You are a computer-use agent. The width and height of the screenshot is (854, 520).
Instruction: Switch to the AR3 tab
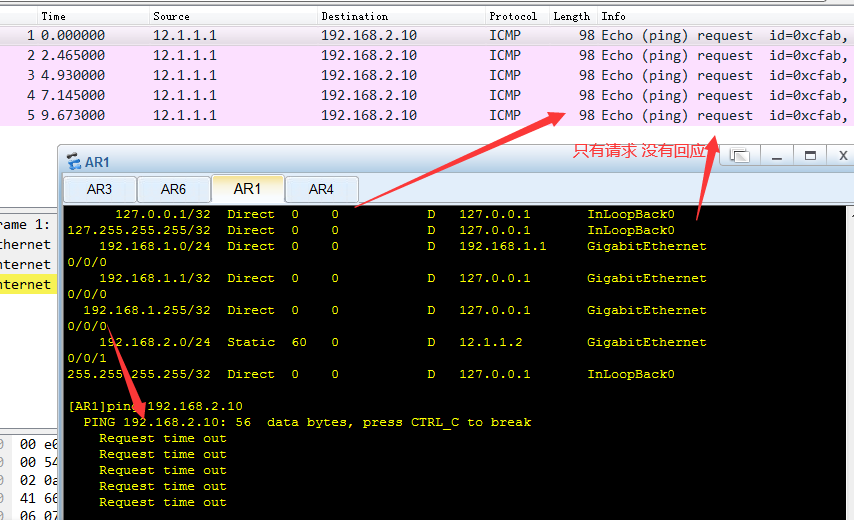[99, 189]
